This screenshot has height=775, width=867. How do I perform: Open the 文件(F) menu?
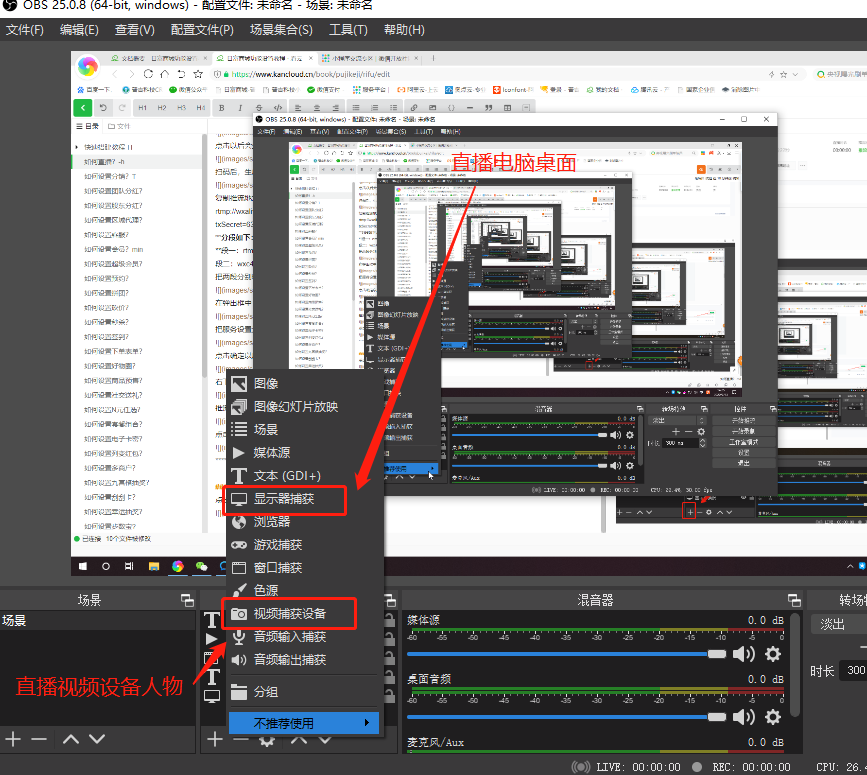click(x=25, y=30)
